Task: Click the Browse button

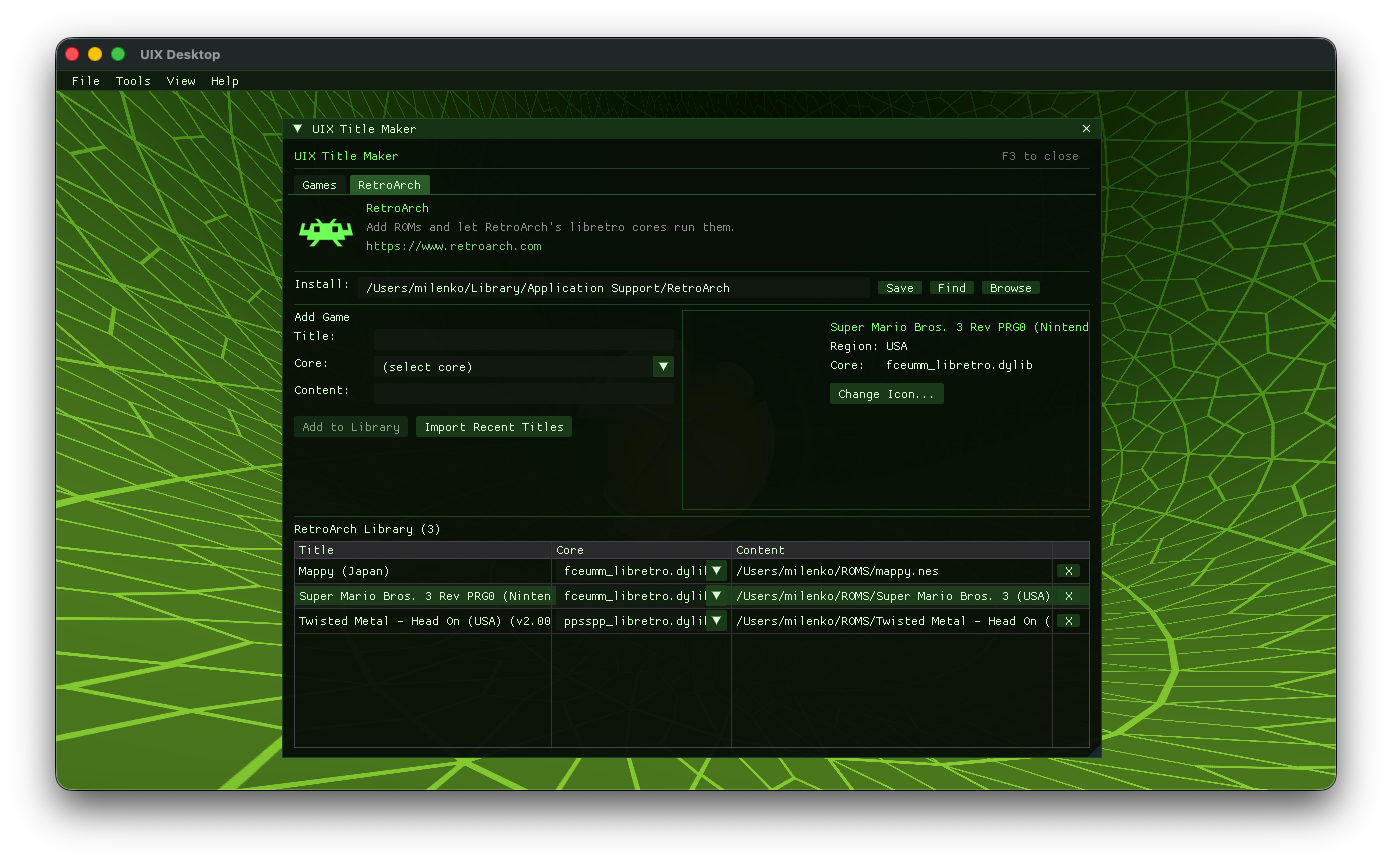Action: [1011, 288]
